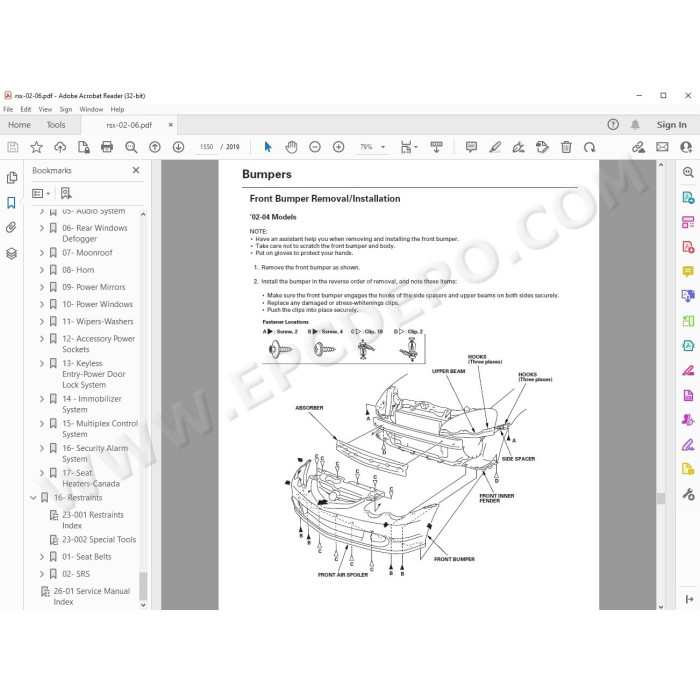
Task: Choose the Selection arrow tool
Action: (268, 147)
